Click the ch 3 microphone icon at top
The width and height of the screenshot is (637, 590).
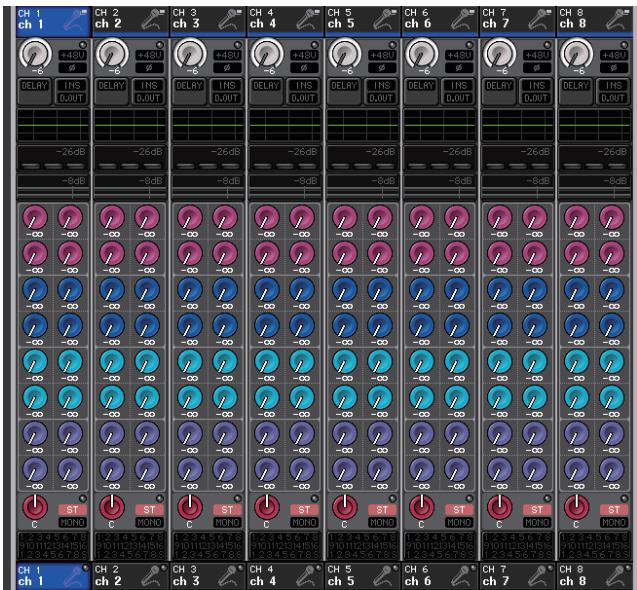229,20
